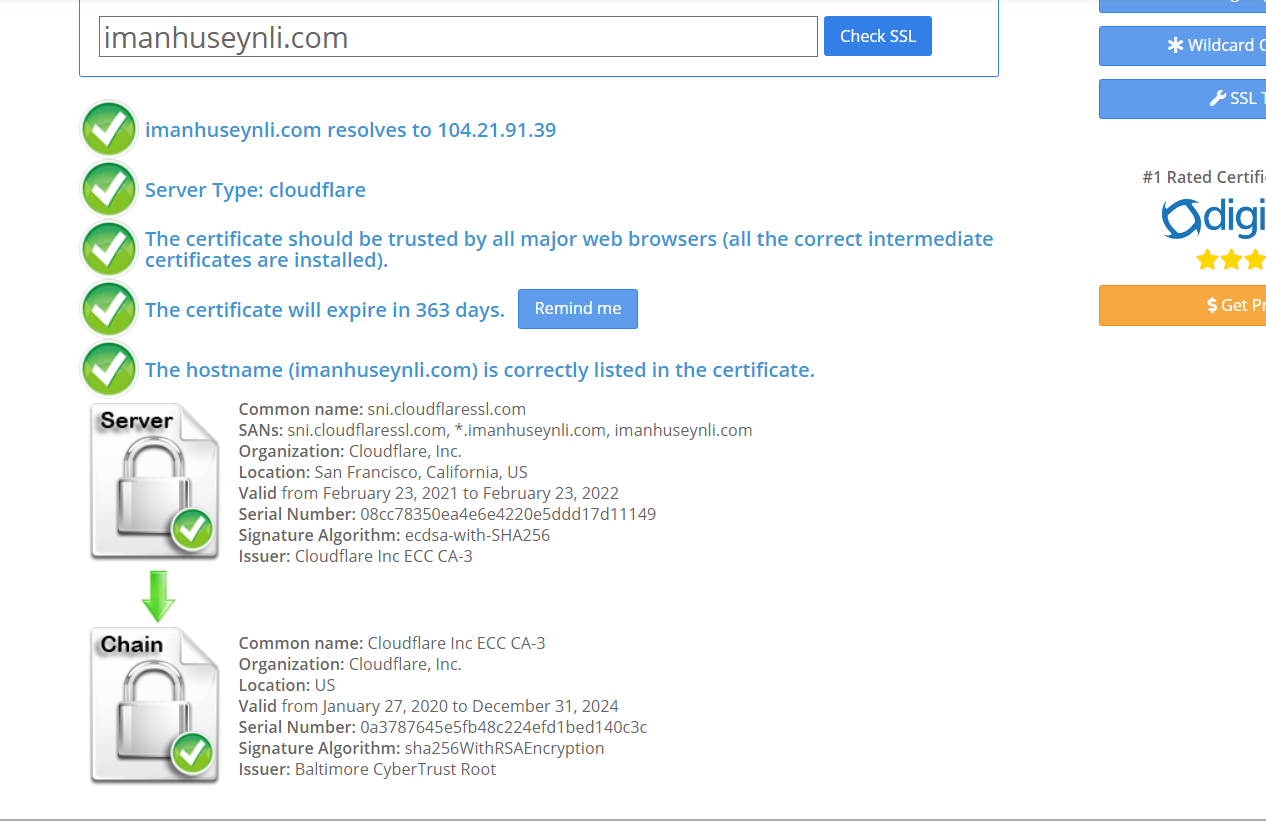
Task: Click the Server certificate Serial Number line
Action: [447, 514]
